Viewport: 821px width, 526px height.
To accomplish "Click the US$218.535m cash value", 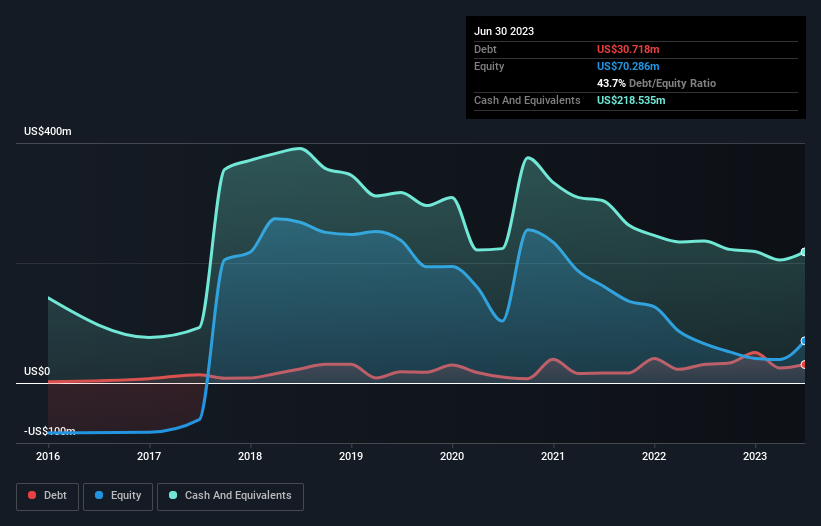I will coord(631,100).
